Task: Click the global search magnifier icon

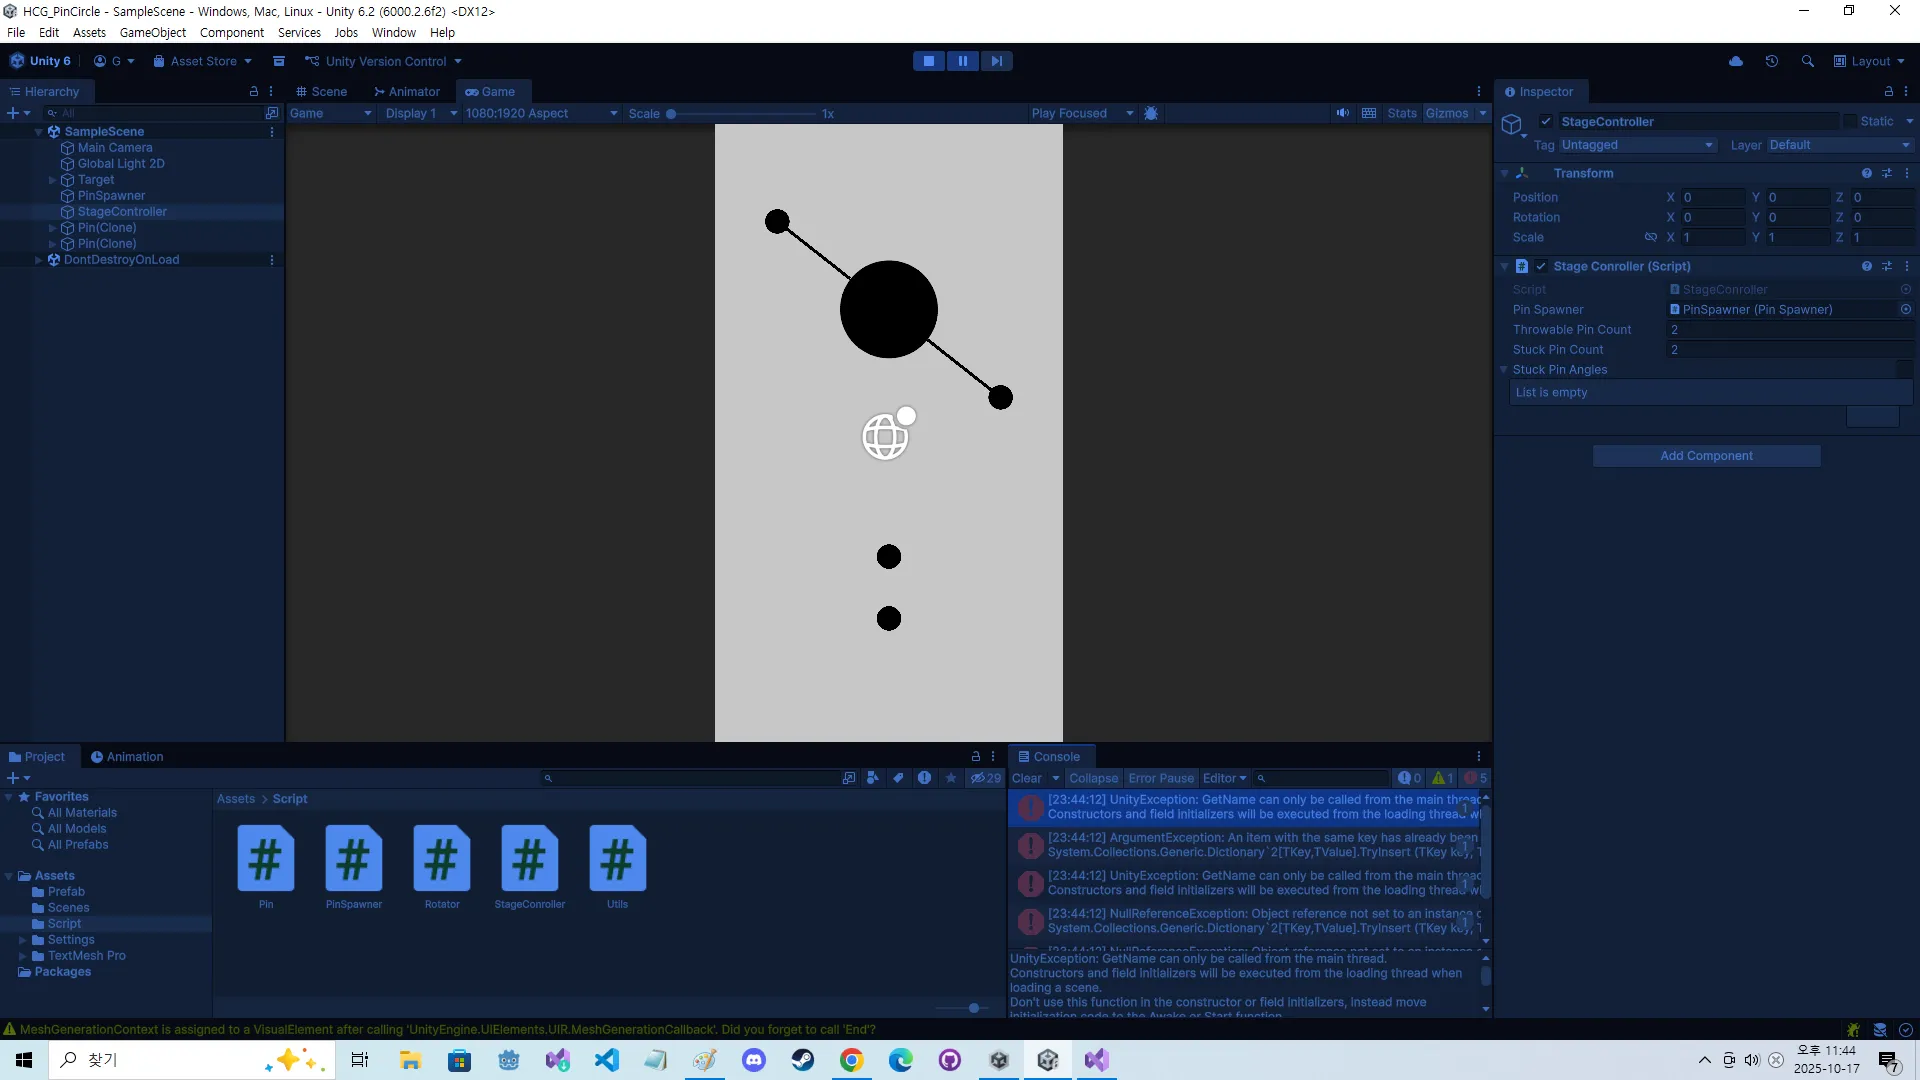Action: pyautogui.click(x=1807, y=61)
